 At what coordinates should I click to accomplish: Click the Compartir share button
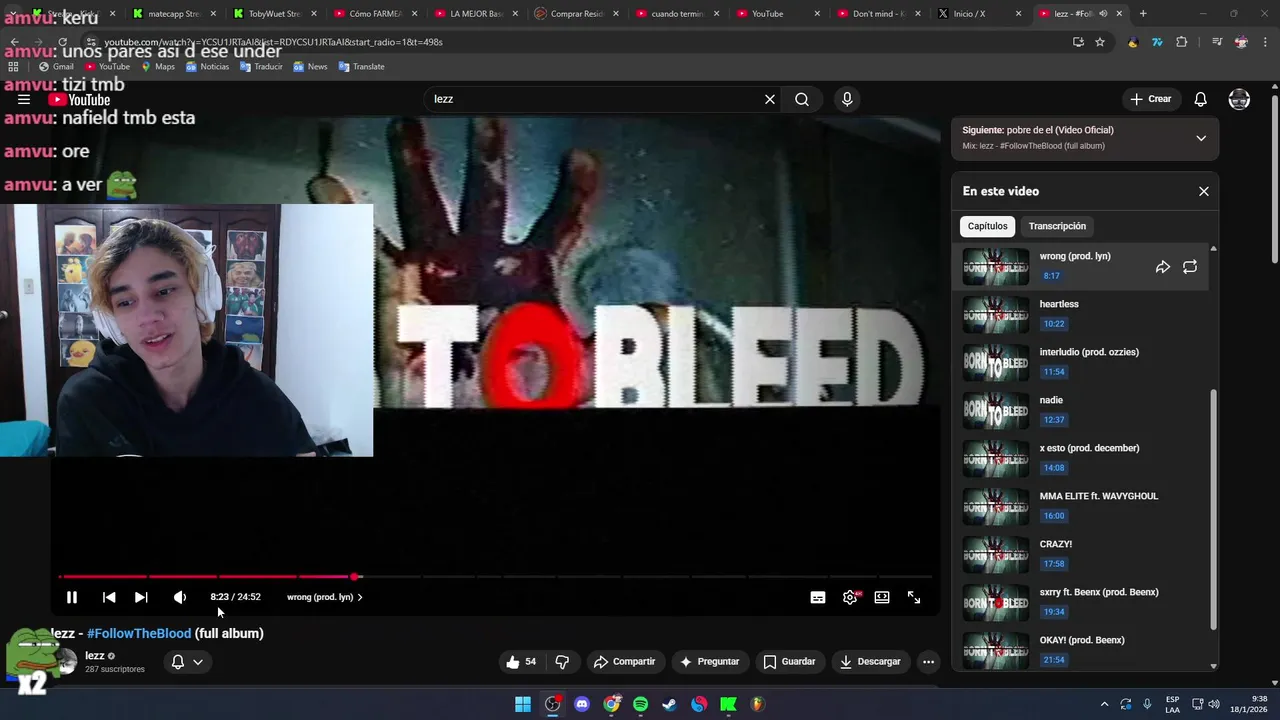coord(624,662)
